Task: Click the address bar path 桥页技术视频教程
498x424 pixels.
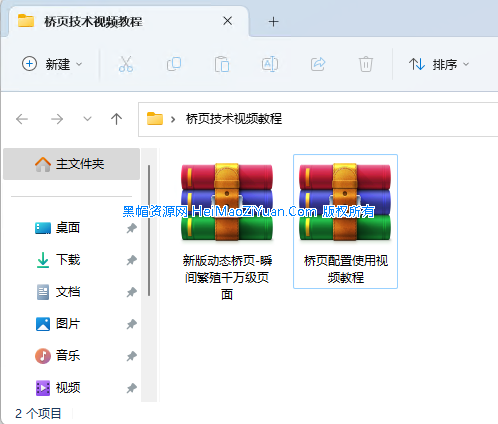Action: click(x=234, y=119)
